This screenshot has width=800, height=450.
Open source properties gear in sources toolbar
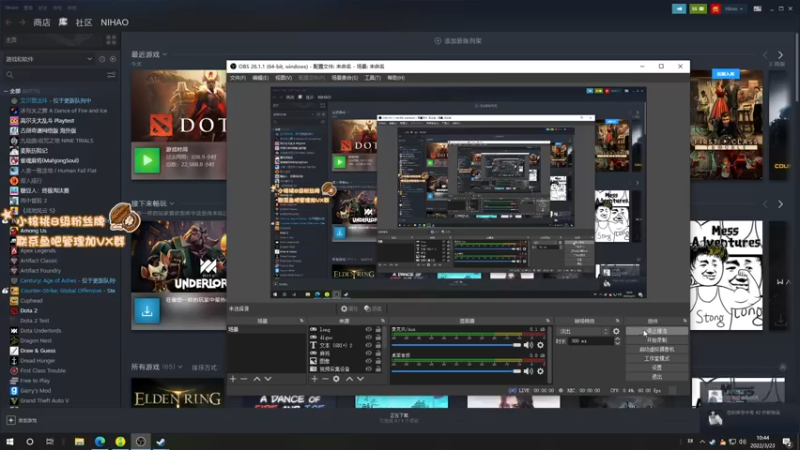click(336, 379)
